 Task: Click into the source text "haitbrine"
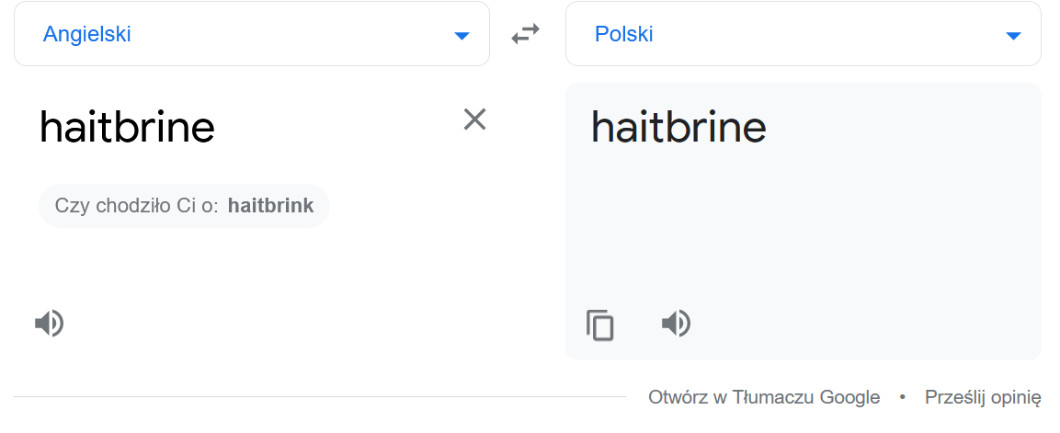[x=127, y=127]
